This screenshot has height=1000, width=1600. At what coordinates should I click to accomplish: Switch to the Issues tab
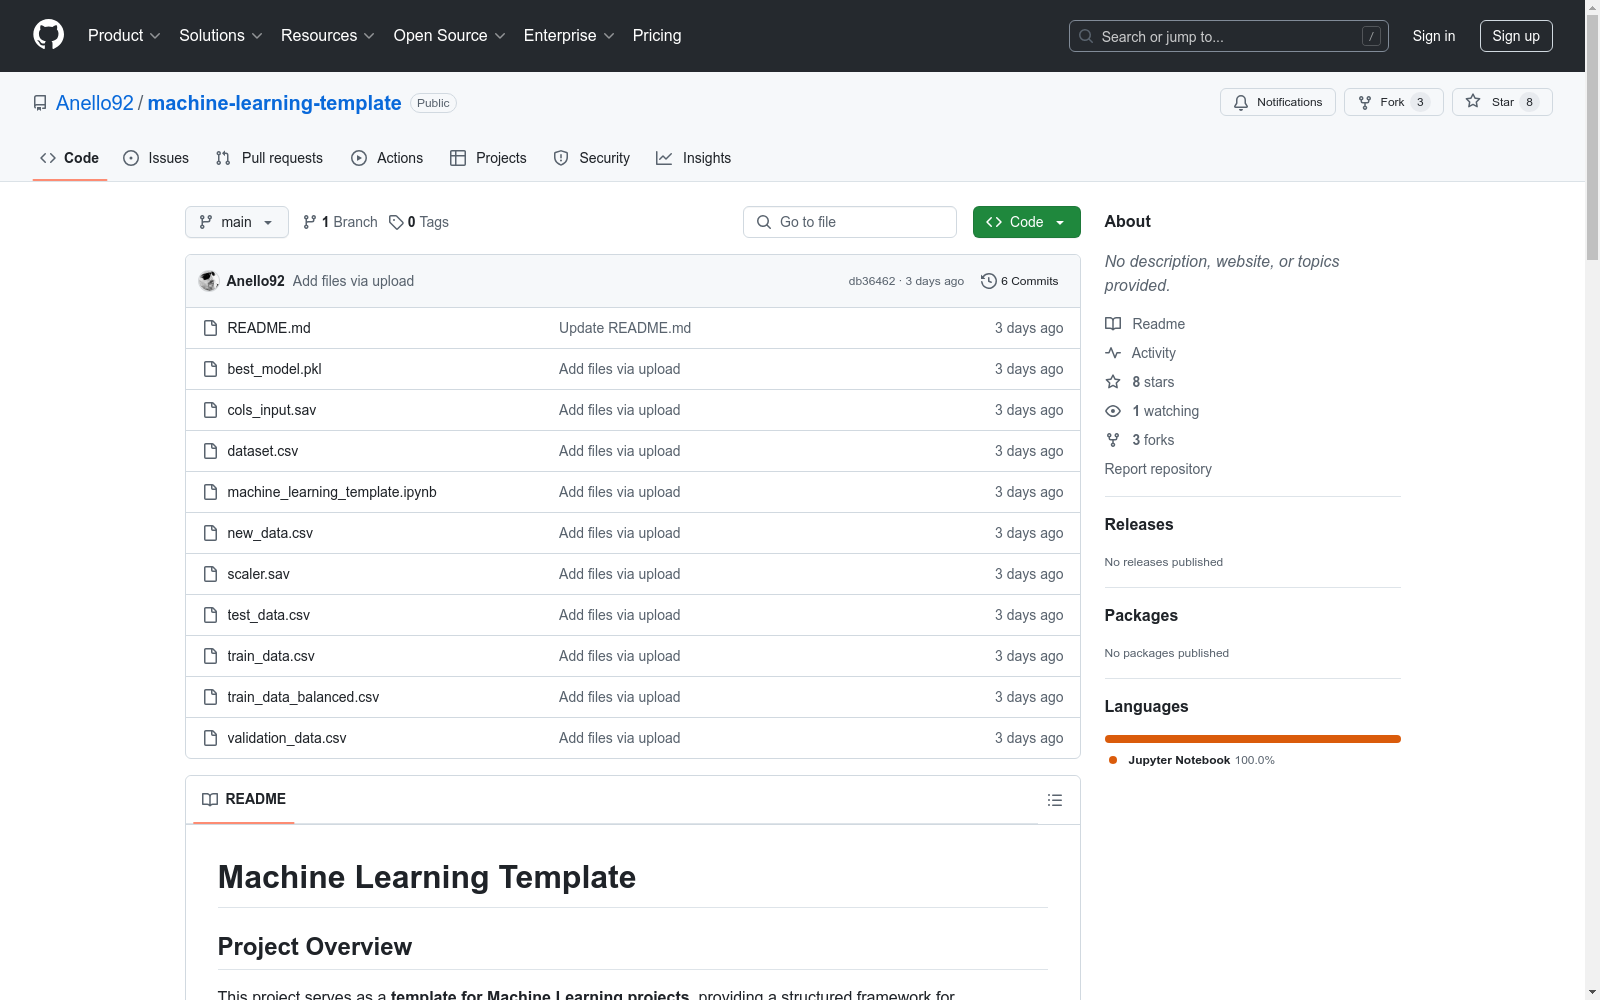click(156, 158)
